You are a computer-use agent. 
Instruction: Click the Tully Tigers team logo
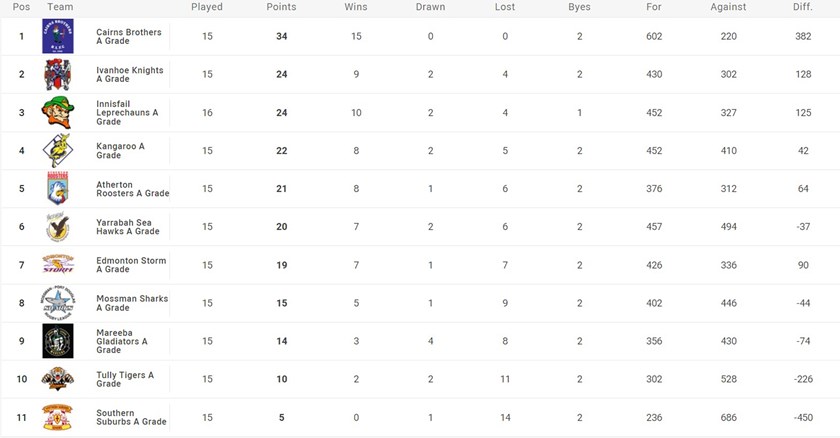point(57,379)
